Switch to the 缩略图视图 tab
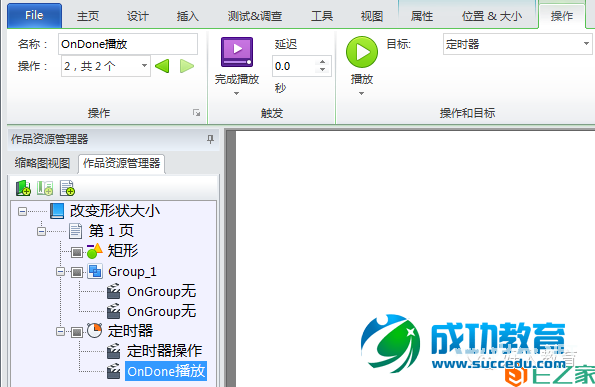The width and height of the screenshot is (595, 387). (x=42, y=163)
